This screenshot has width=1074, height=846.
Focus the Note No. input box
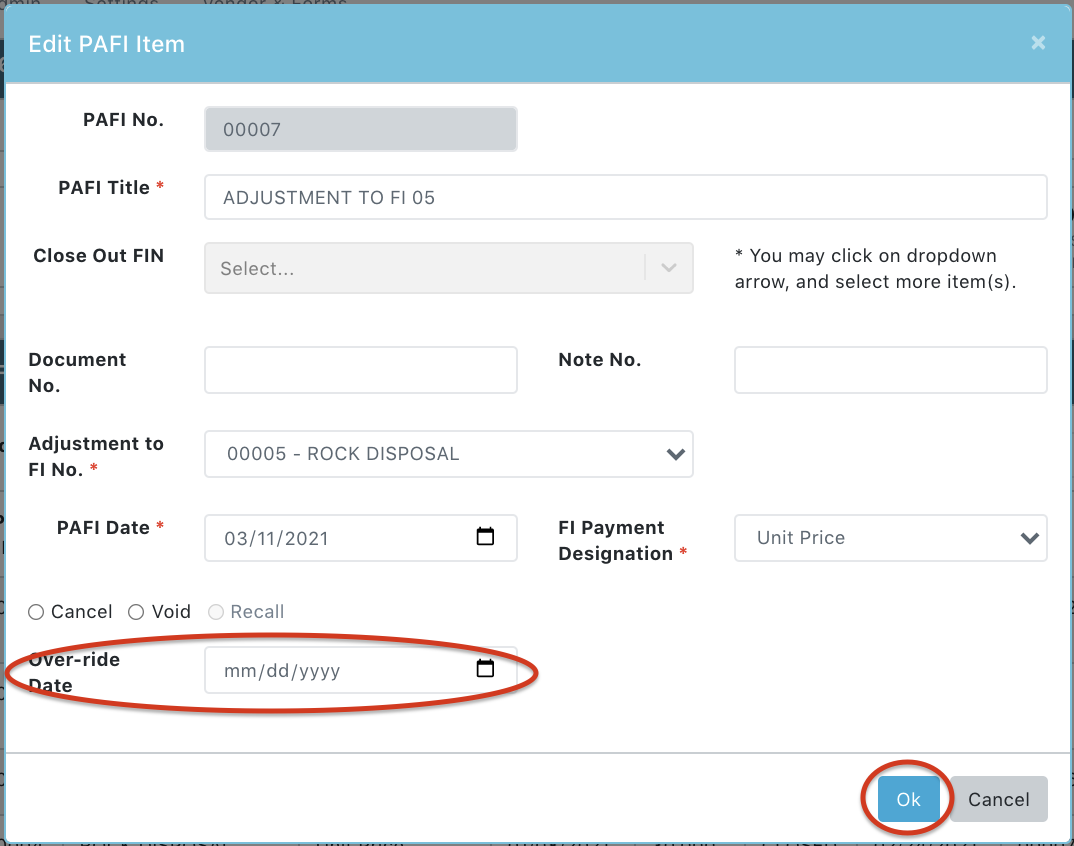pyautogui.click(x=890, y=370)
